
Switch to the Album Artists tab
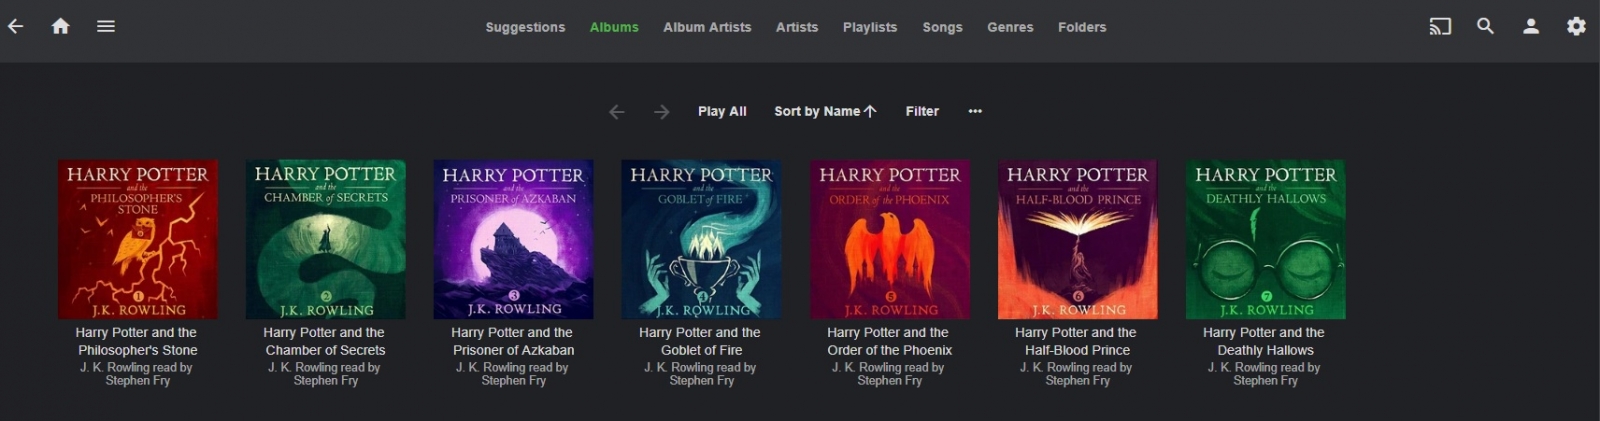coord(707,27)
